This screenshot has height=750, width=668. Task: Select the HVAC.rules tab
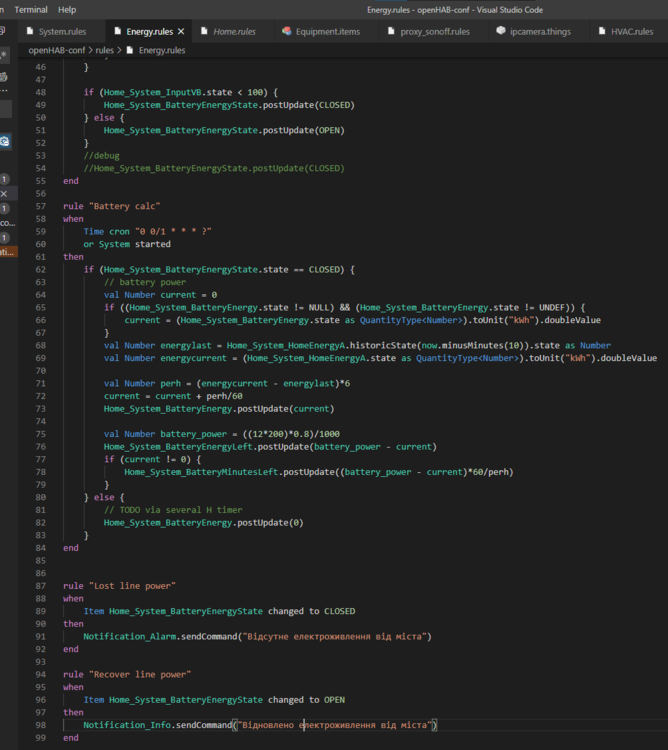pos(631,31)
